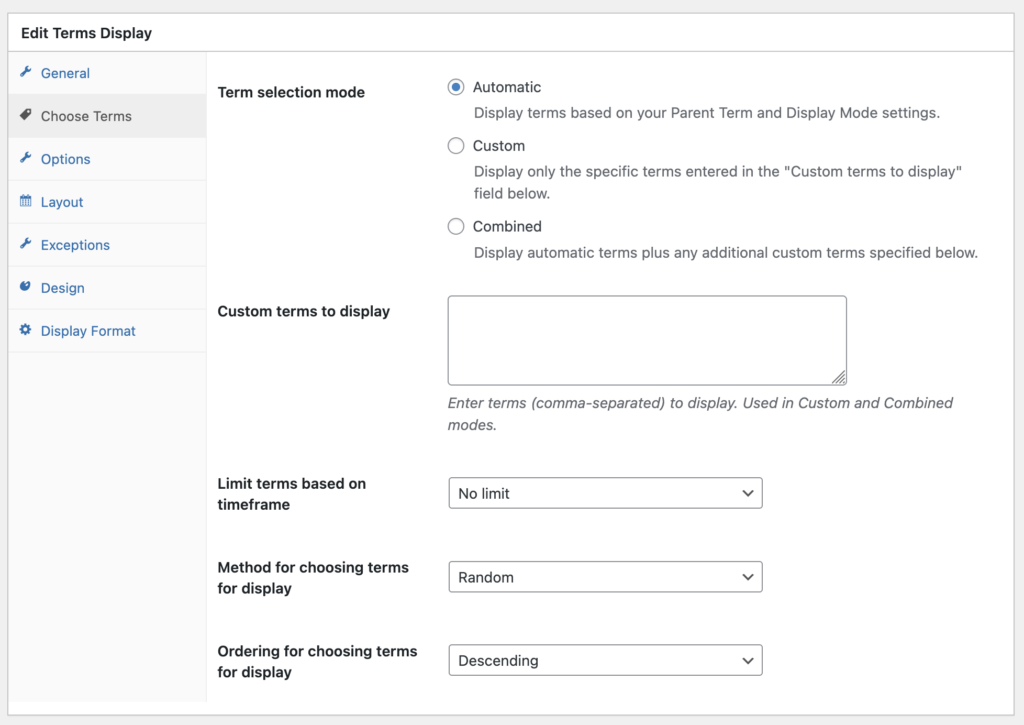Open the Random method dropdown
The width and height of the screenshot is (1024, 725).
pos(605,577)
